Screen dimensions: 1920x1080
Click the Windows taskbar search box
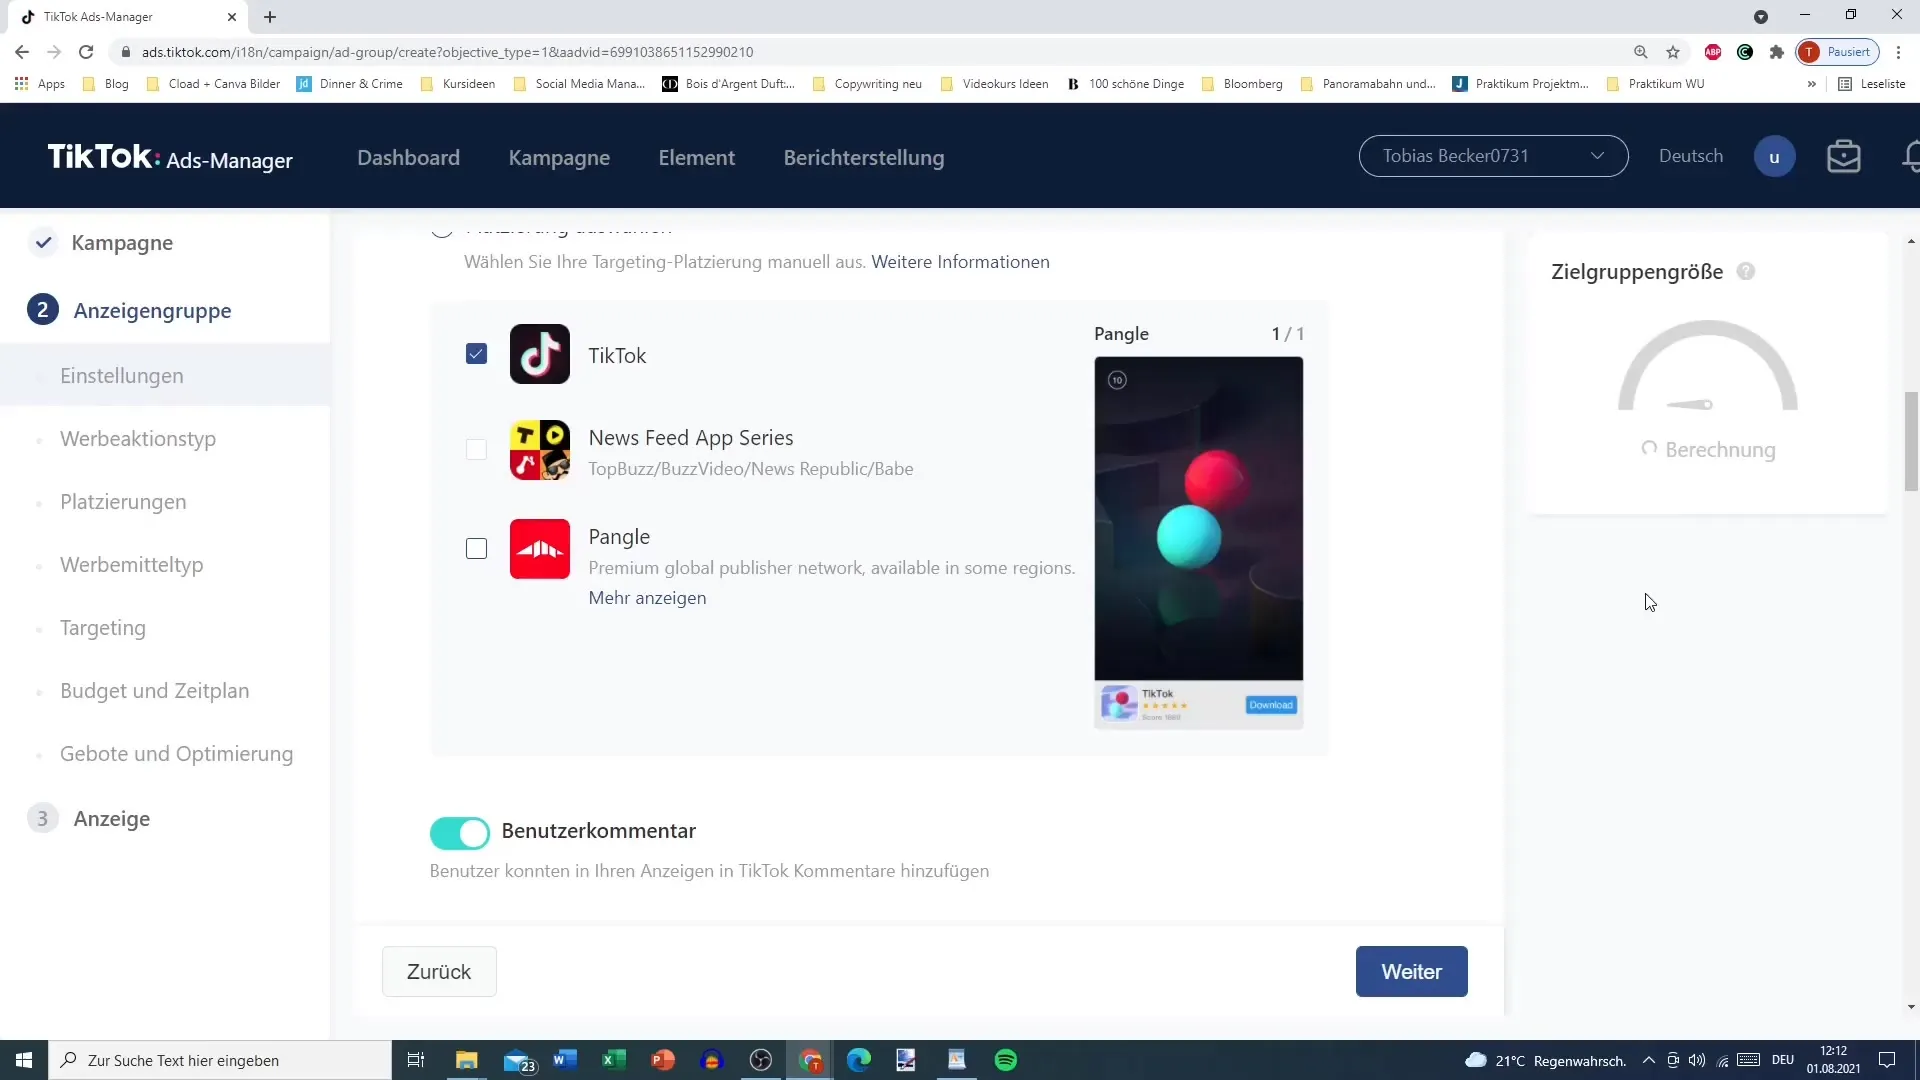[220, 1060]
